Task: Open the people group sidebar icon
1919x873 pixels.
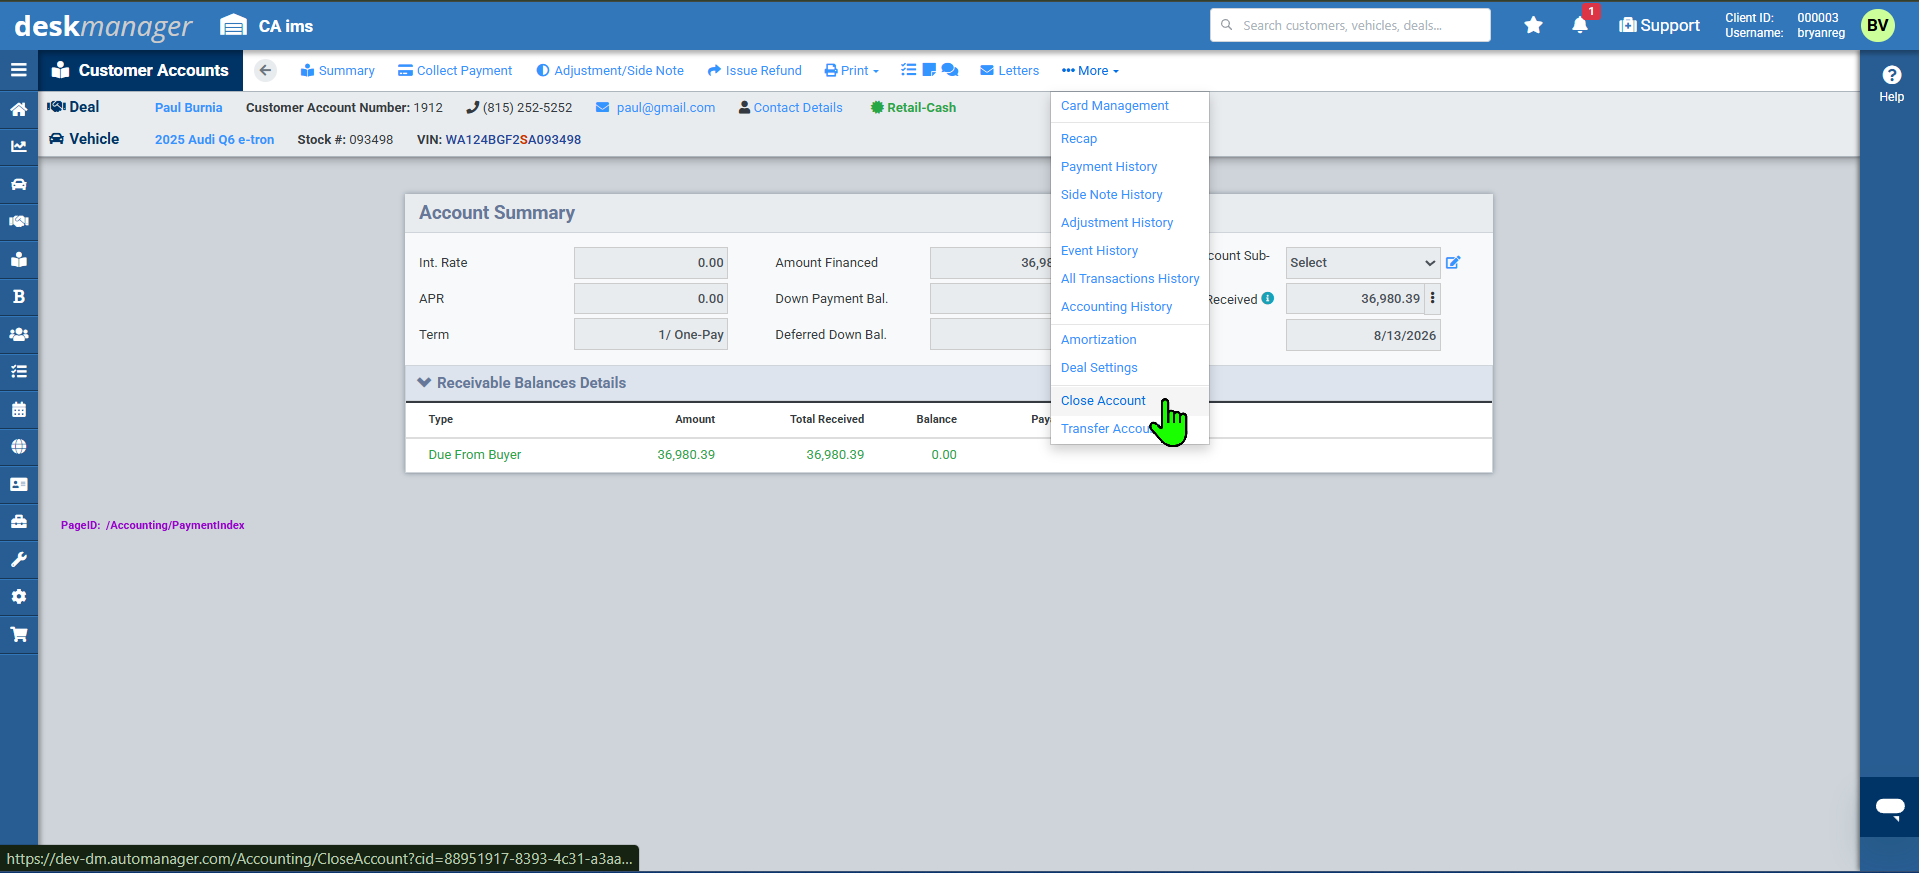Action: click(18, 334)
